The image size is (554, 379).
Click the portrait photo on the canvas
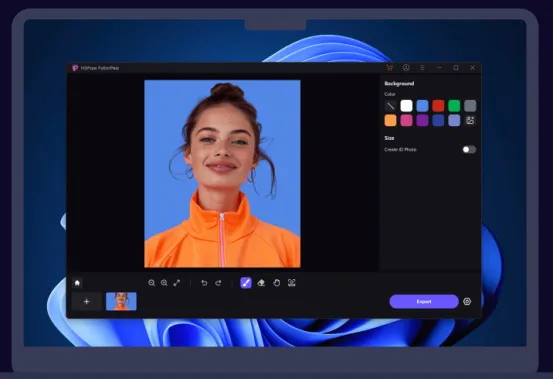222,173
